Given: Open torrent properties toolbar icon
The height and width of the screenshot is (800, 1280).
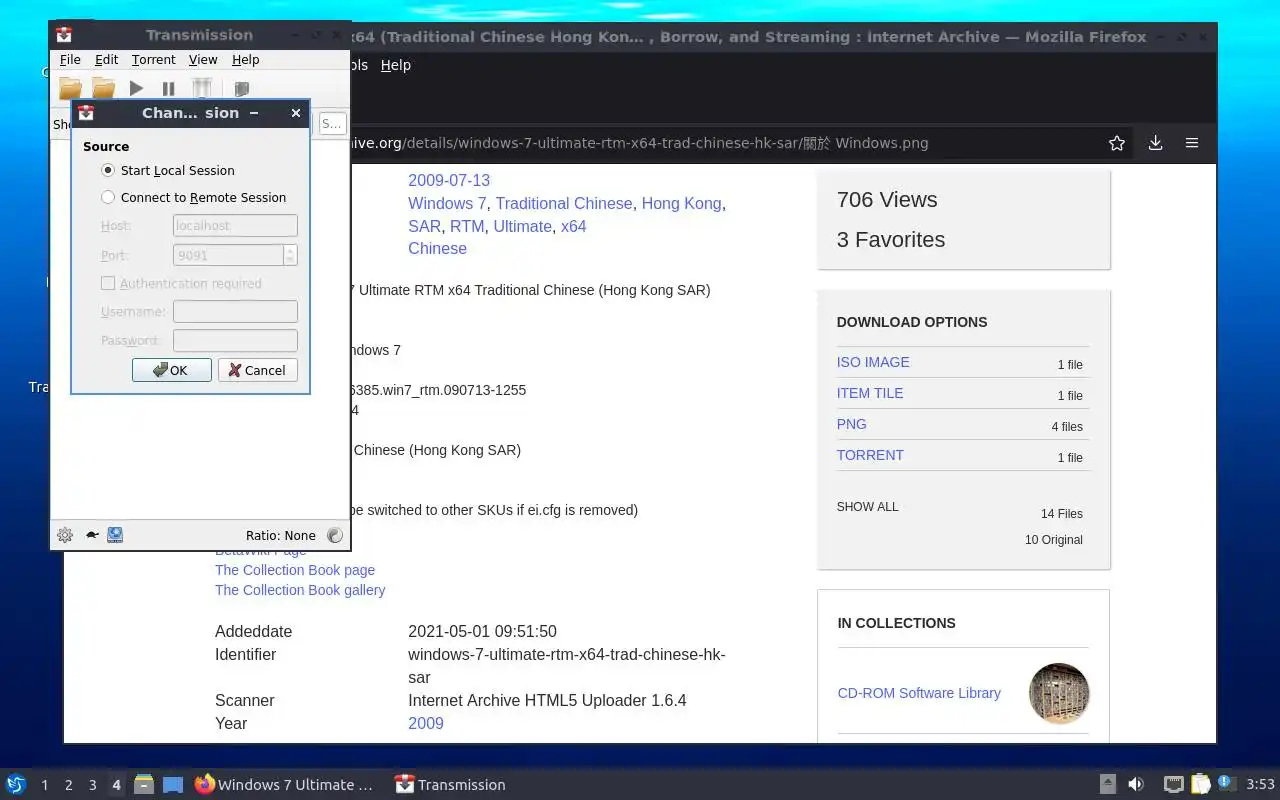Looking at the screenshot, I should click(x=241, y=89).
